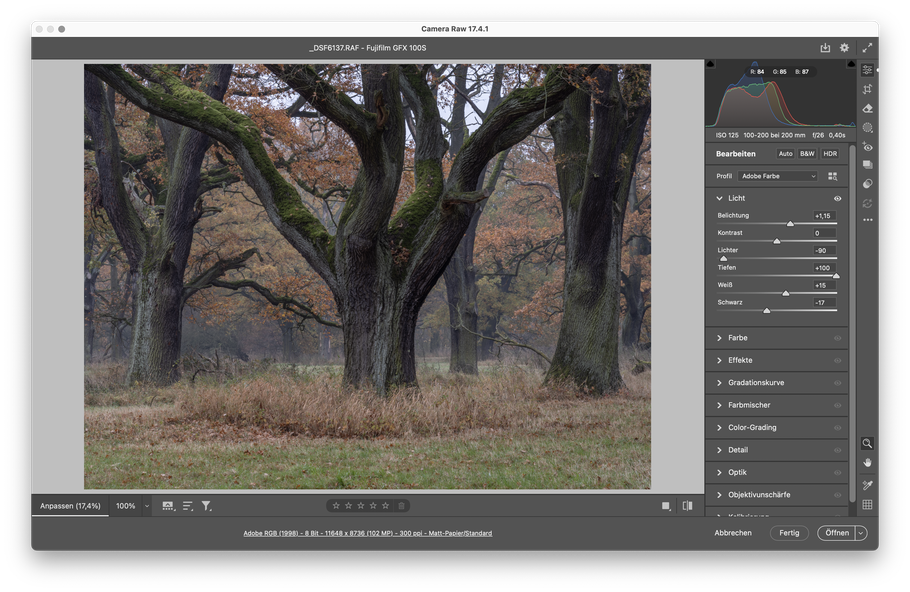The height and width of the screenshot is (592, 910).
Task: Toggle the grid overlay icon
Action: [x=867, y=504]
